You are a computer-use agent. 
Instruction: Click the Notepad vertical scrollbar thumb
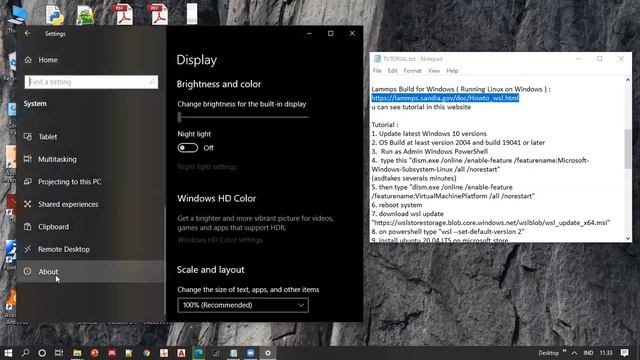(628, 149)
